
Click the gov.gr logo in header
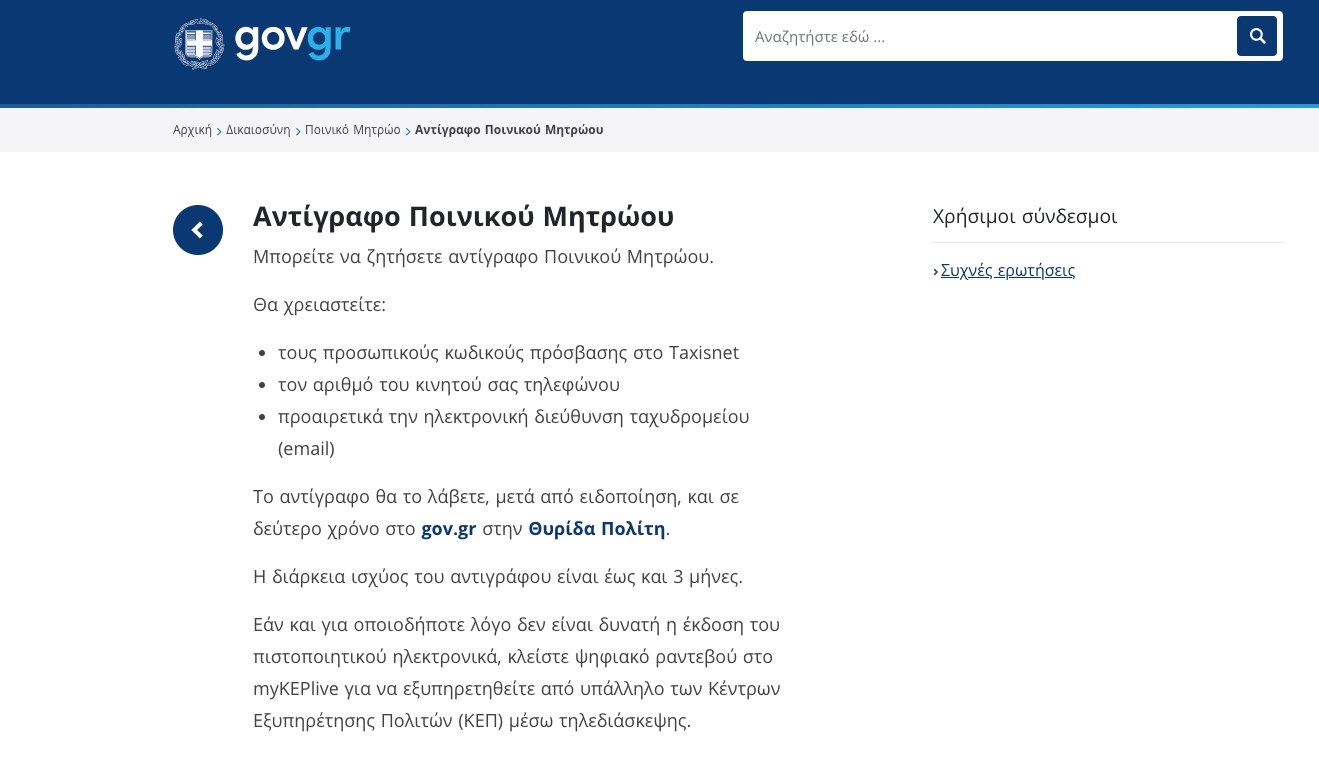click(x=262, y=43)
